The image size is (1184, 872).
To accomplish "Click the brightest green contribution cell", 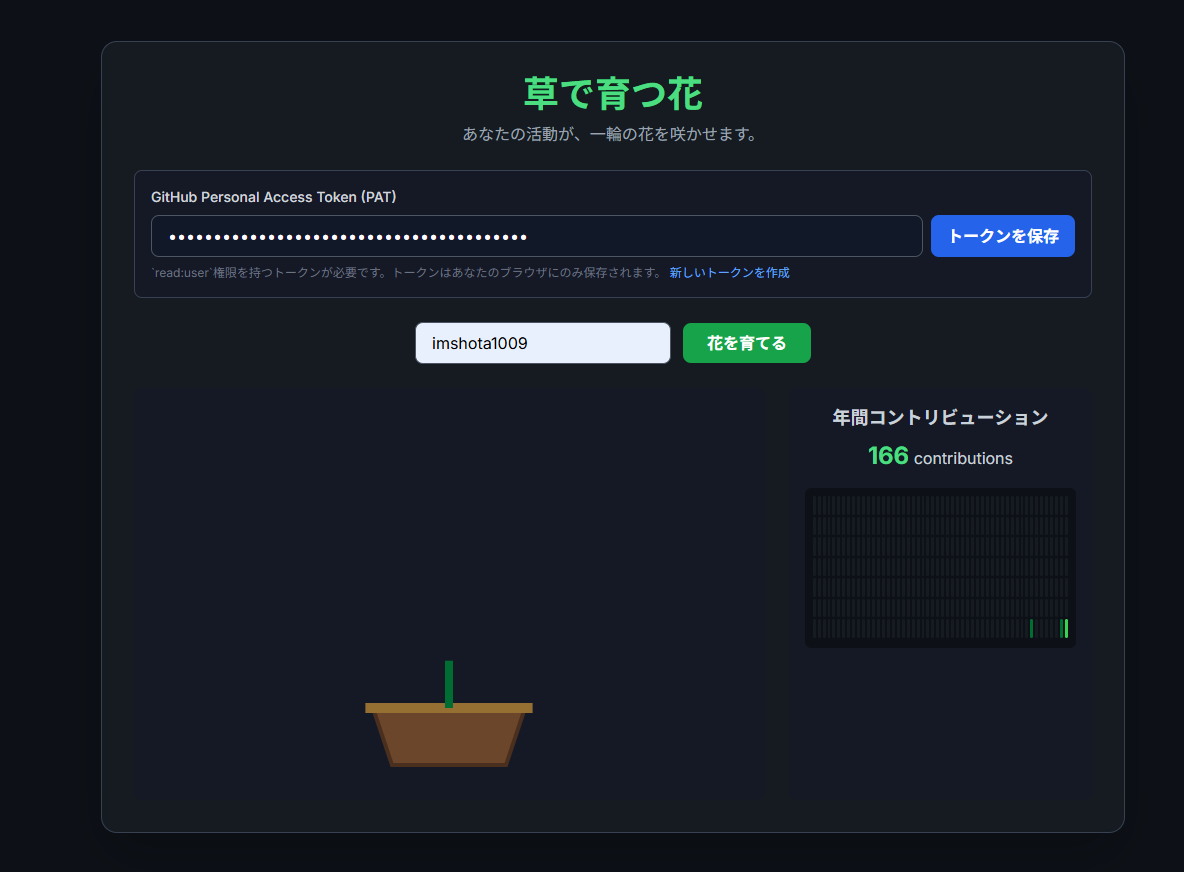I will [1066, 628].
